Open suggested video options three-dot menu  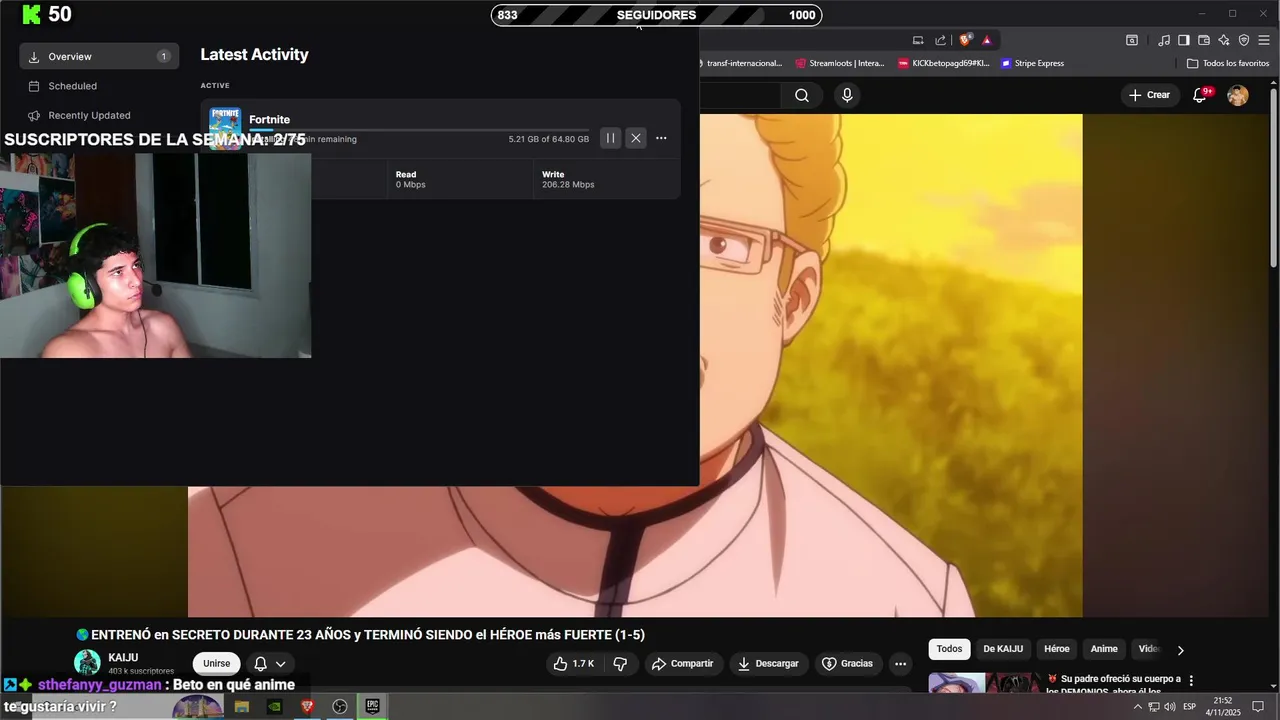coord(1190,681)
